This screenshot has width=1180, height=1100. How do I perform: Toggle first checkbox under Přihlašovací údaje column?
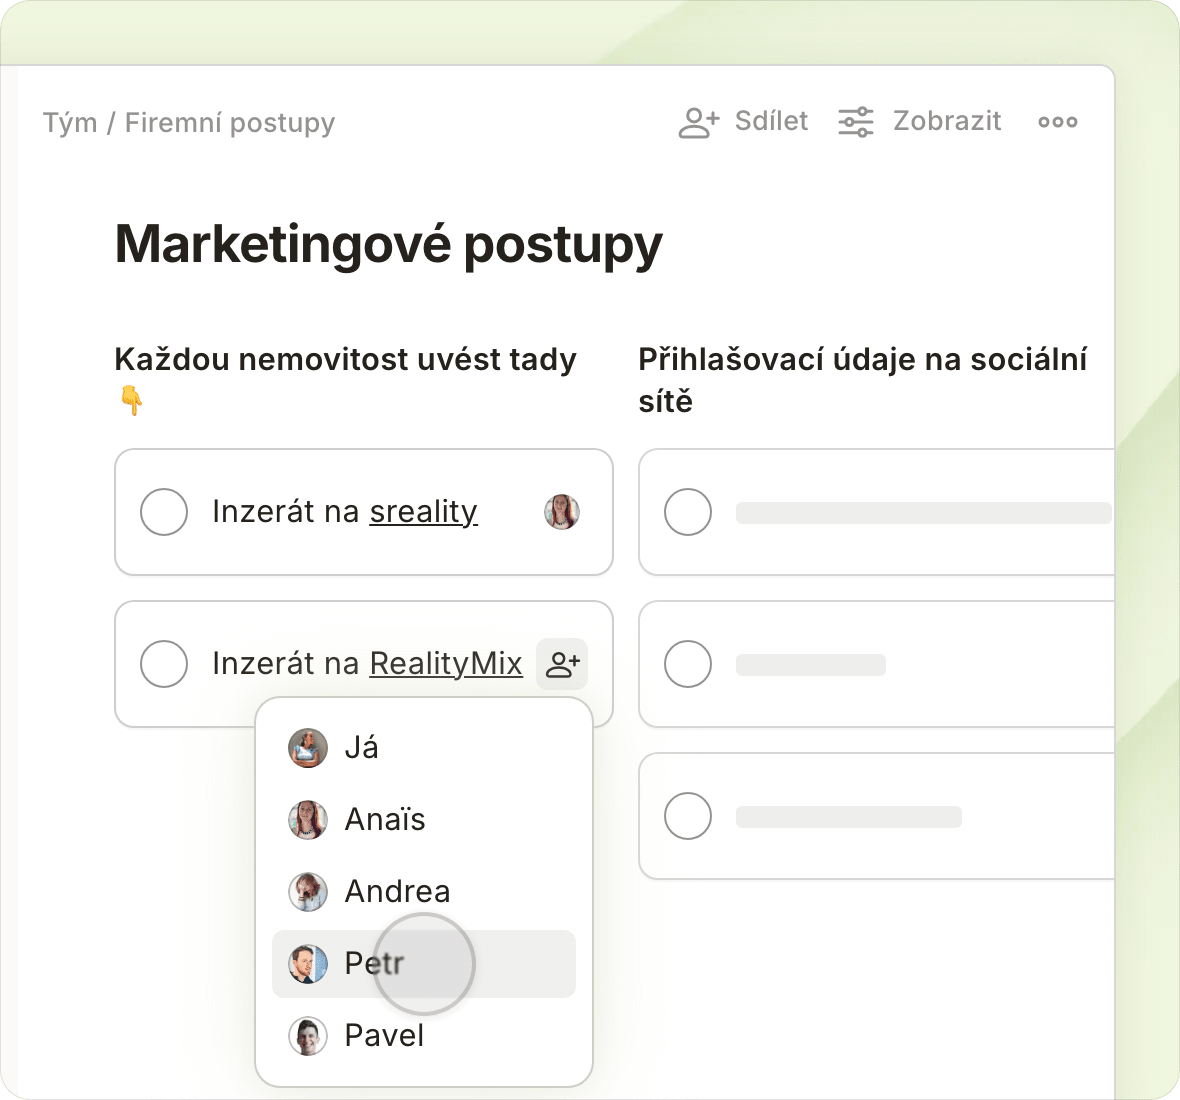coord(688,512)
